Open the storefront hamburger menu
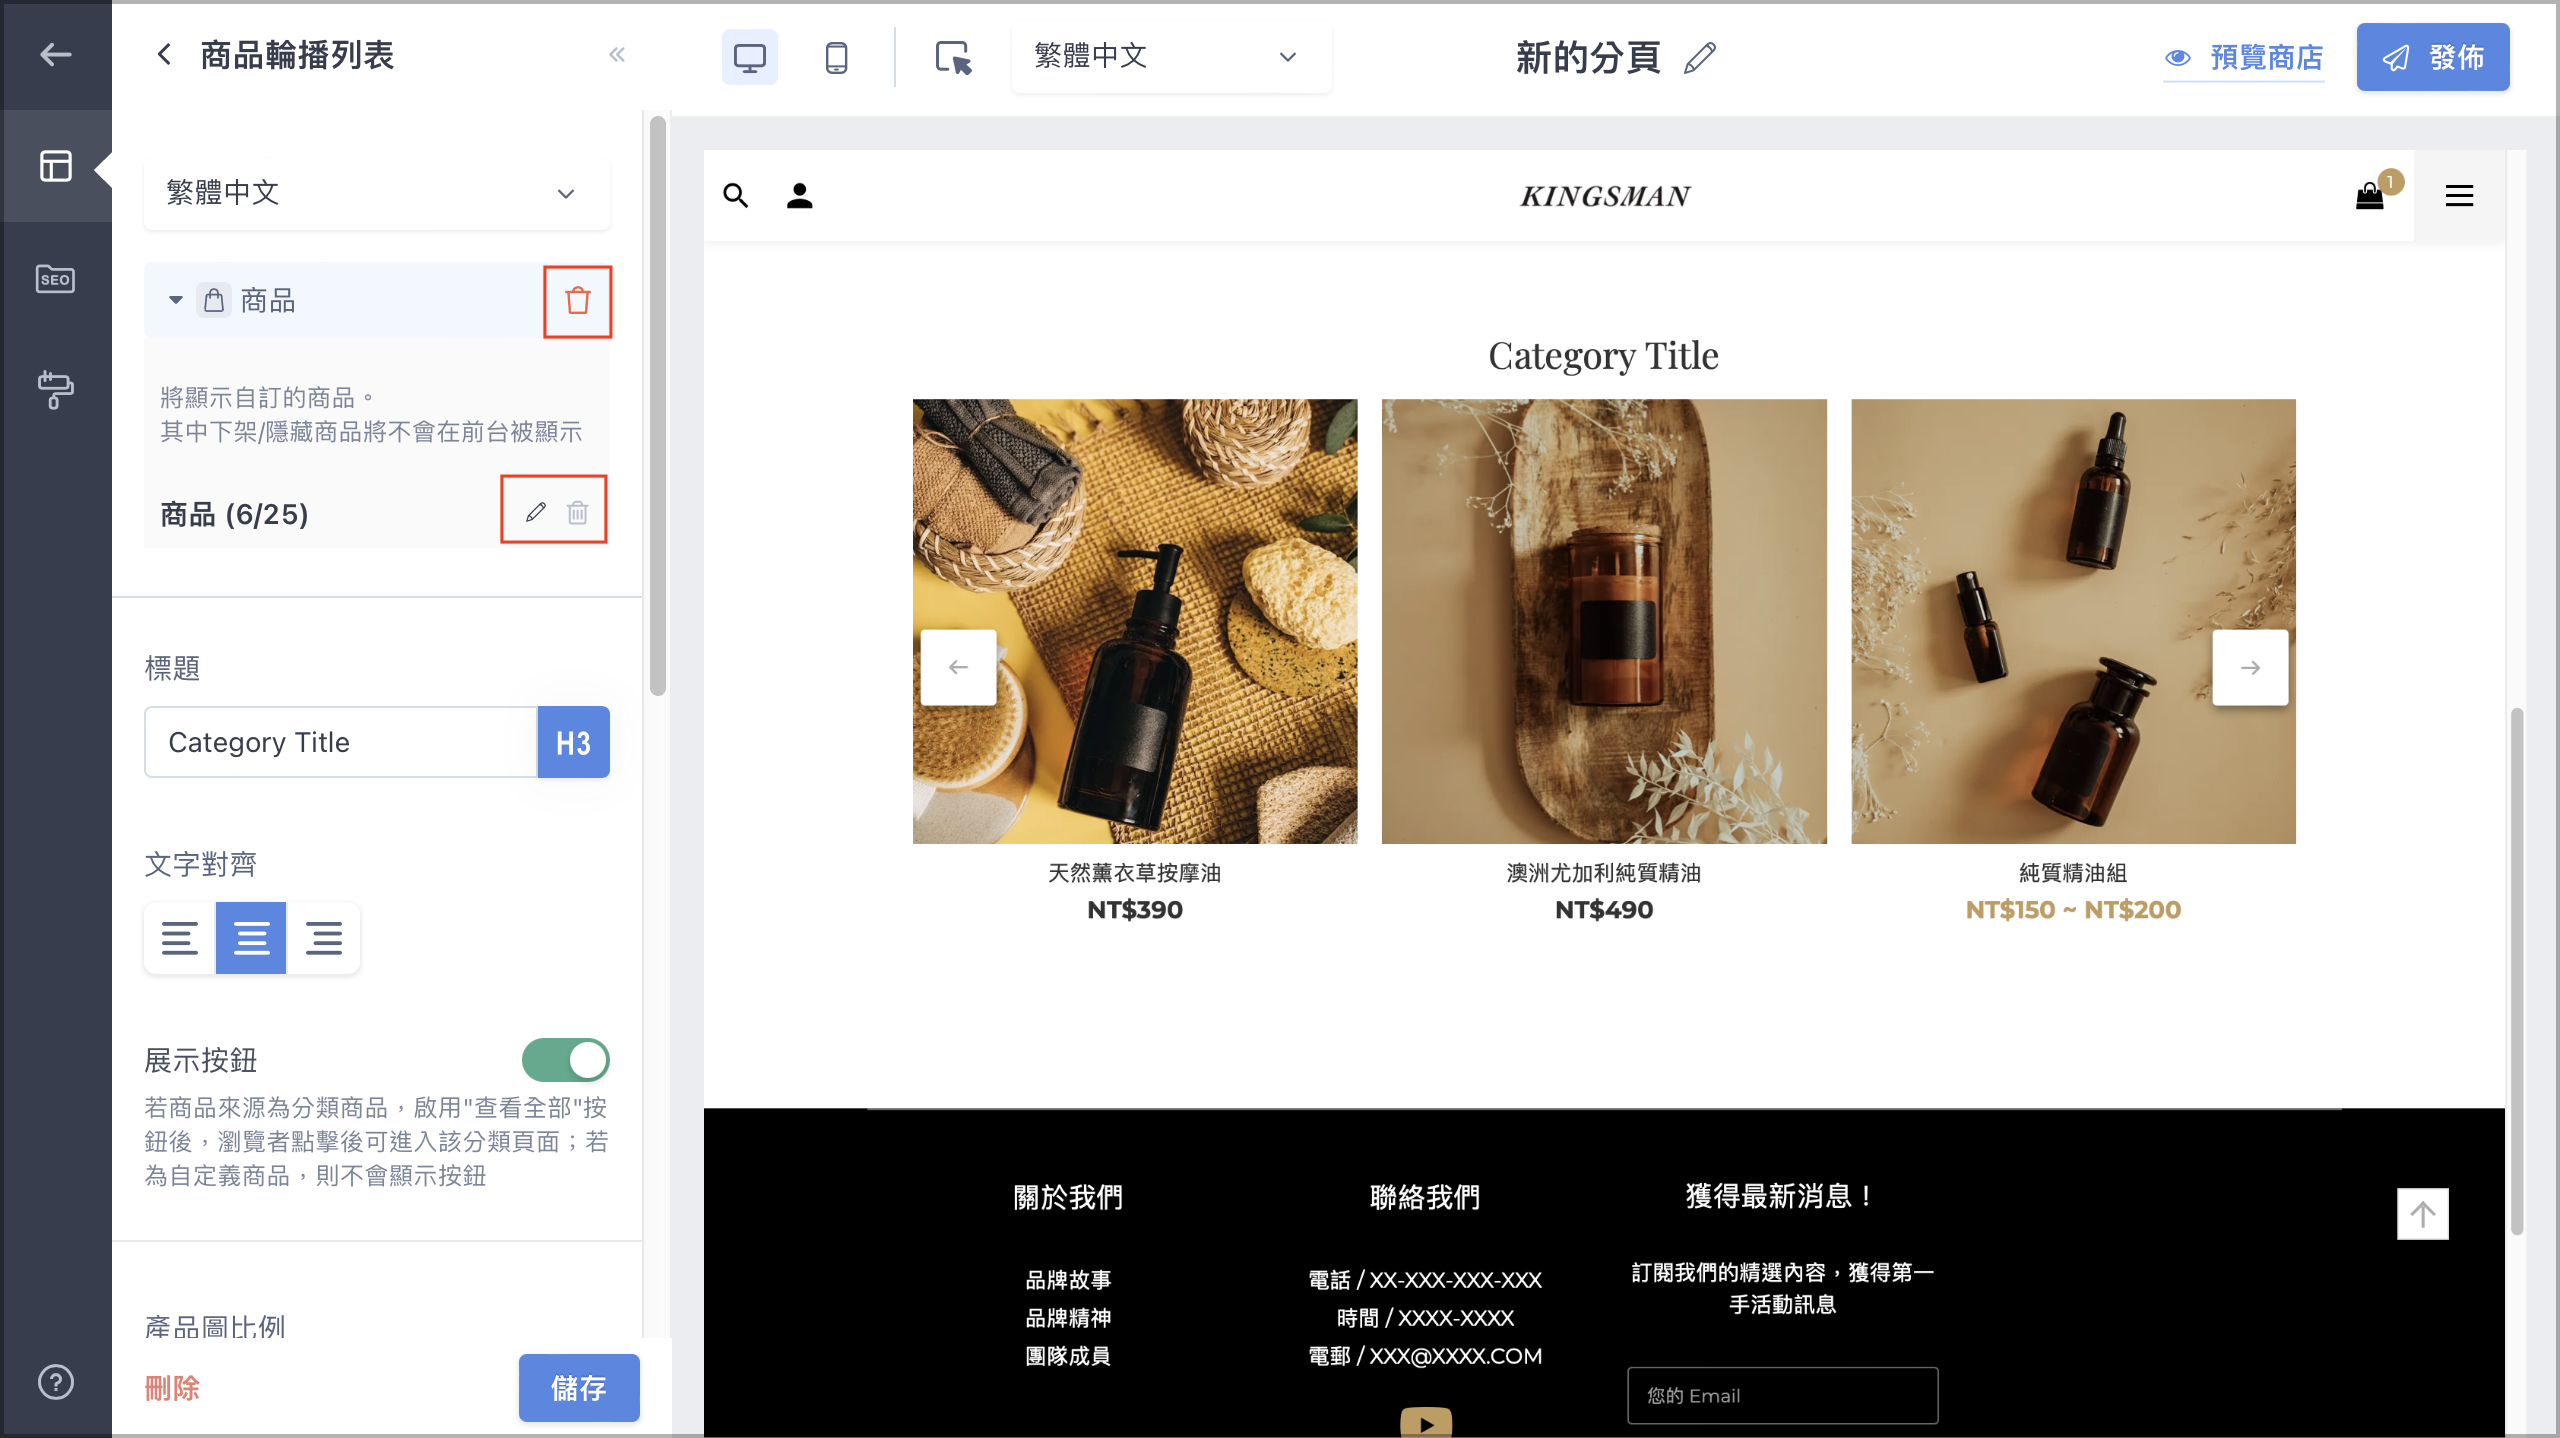 [x=2459, y=196]
